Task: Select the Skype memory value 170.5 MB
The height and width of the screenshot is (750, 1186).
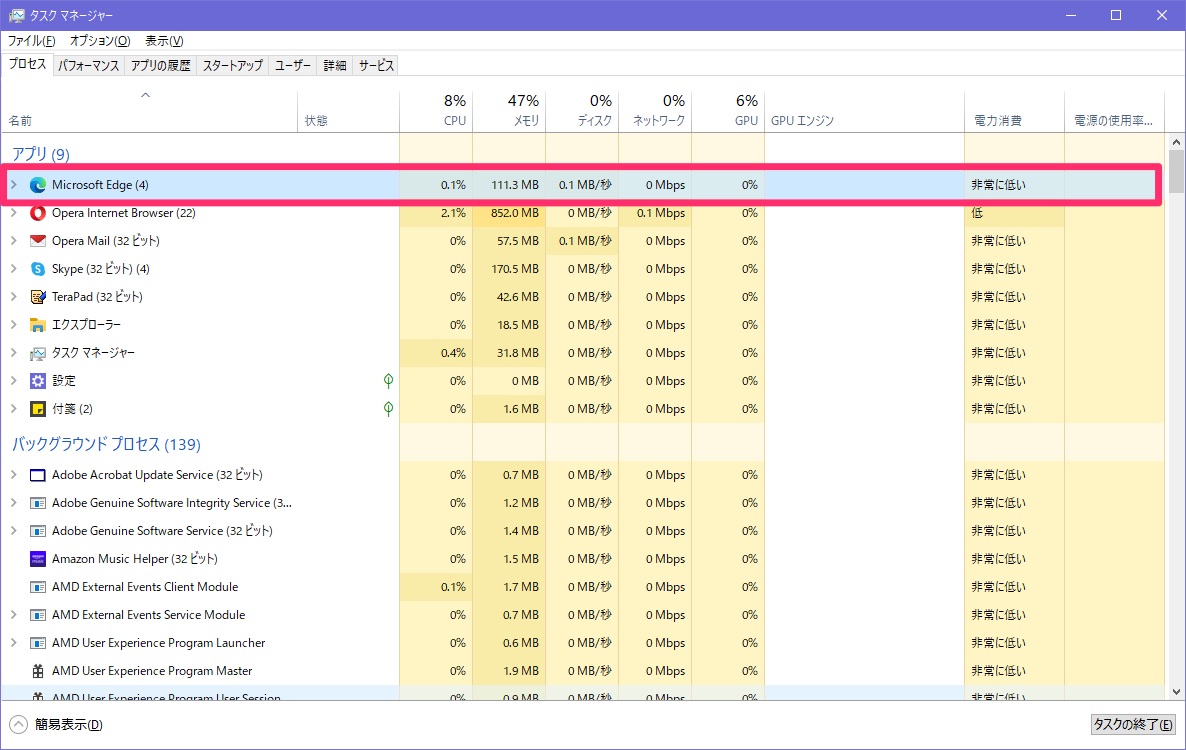Action: pos(514,268)
